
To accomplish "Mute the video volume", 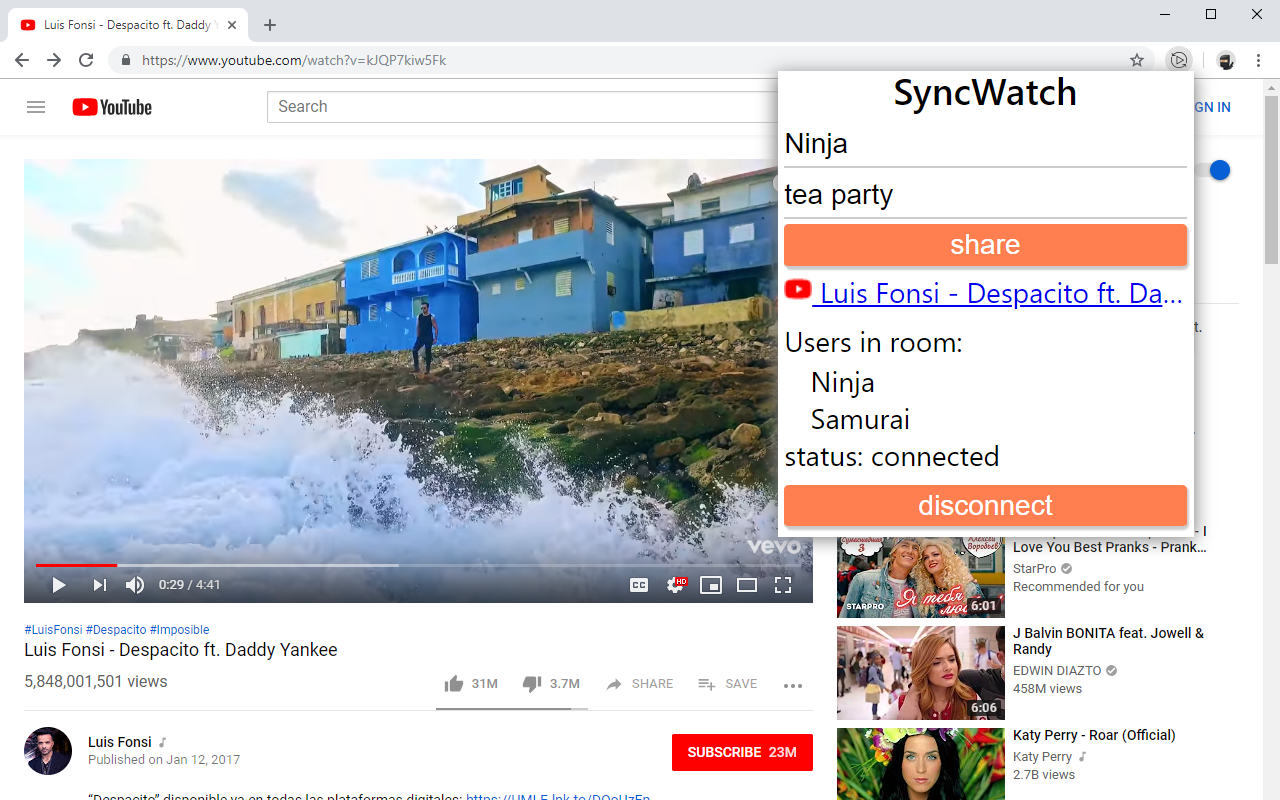I will tap(135, 585).
